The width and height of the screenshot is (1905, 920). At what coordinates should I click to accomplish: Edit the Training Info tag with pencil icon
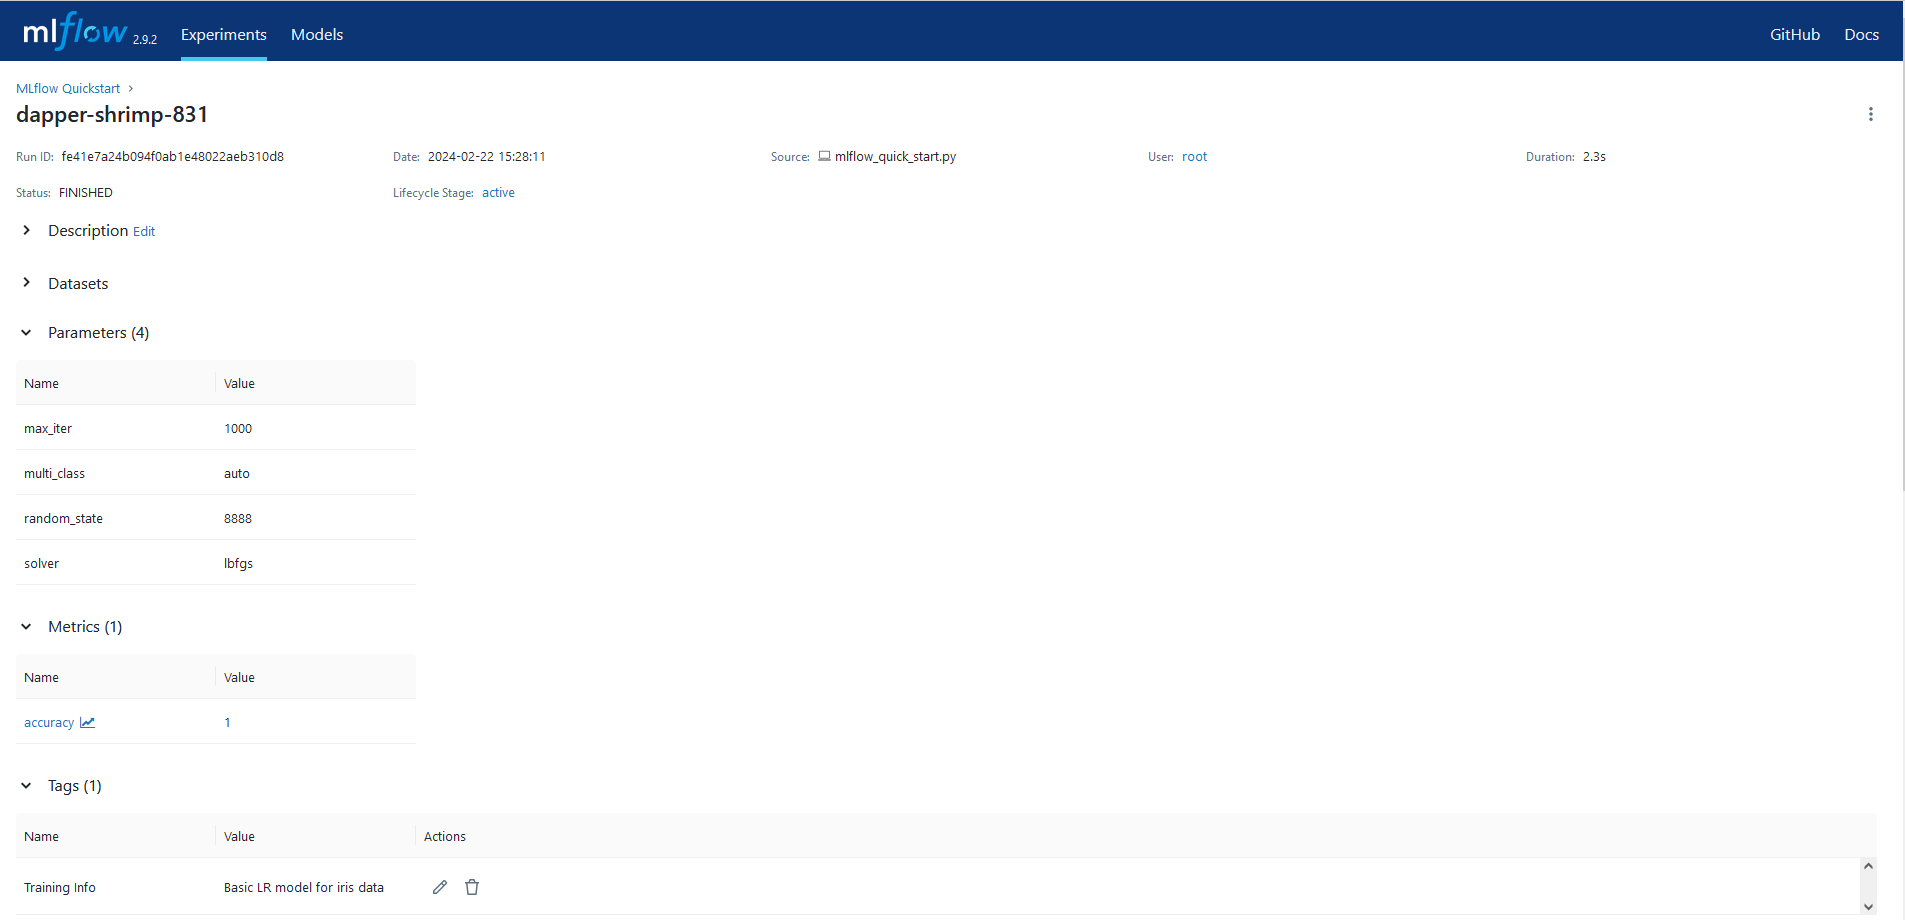[x=440, y=887]
